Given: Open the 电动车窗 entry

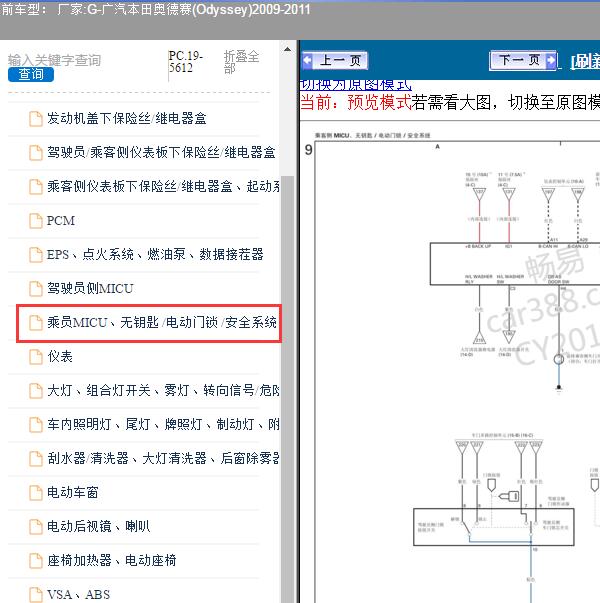Looking at the screenshot, I should [x=73, y=492].
